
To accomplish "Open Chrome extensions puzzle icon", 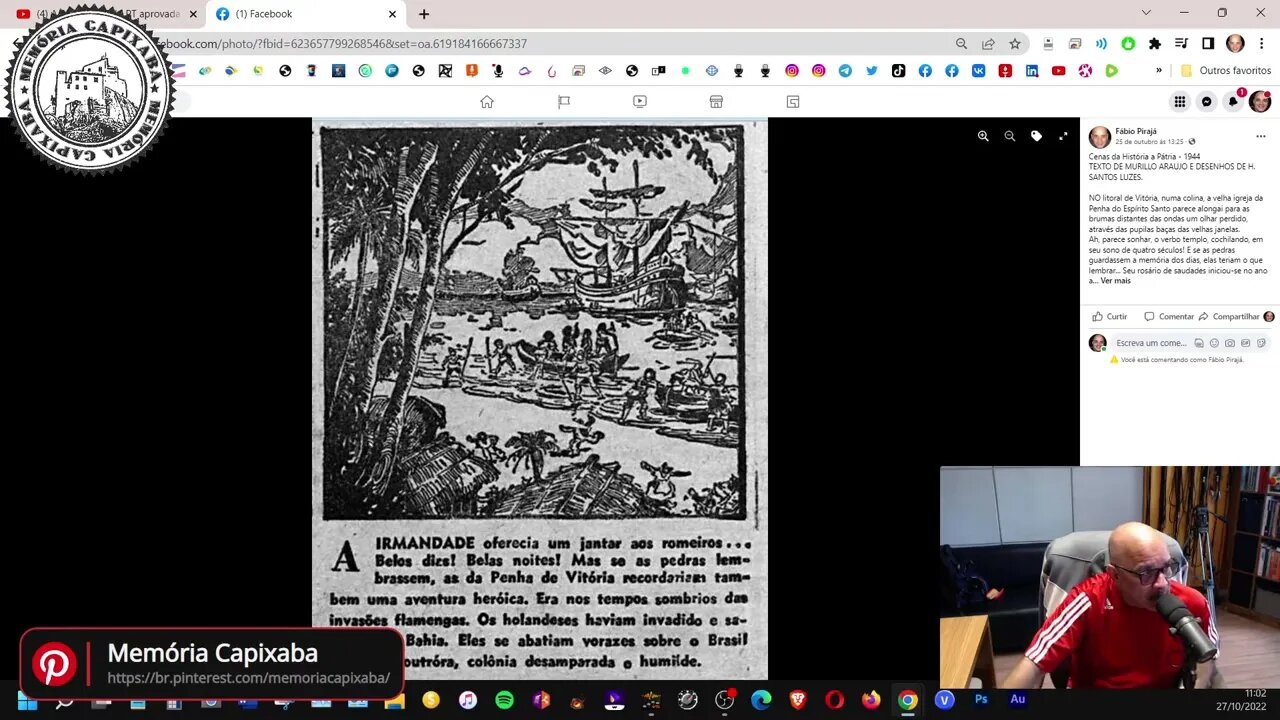I will pyautogui.click(x=1155, y=44).
